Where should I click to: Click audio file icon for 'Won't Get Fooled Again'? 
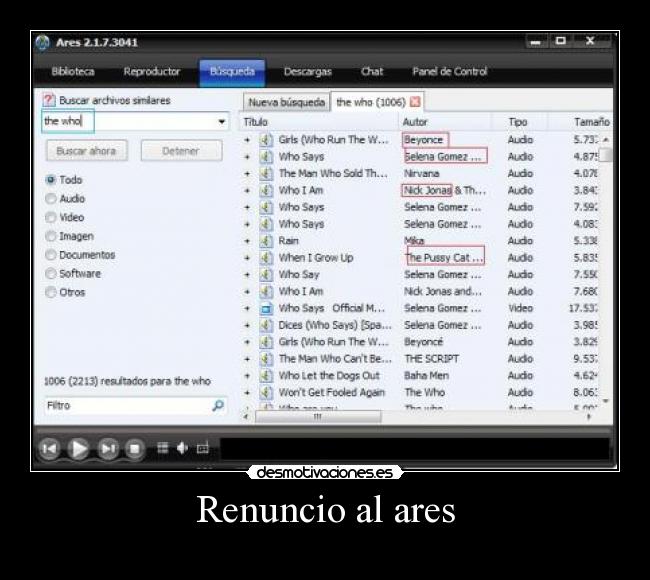pyautogui.click(x=266, y=392)
